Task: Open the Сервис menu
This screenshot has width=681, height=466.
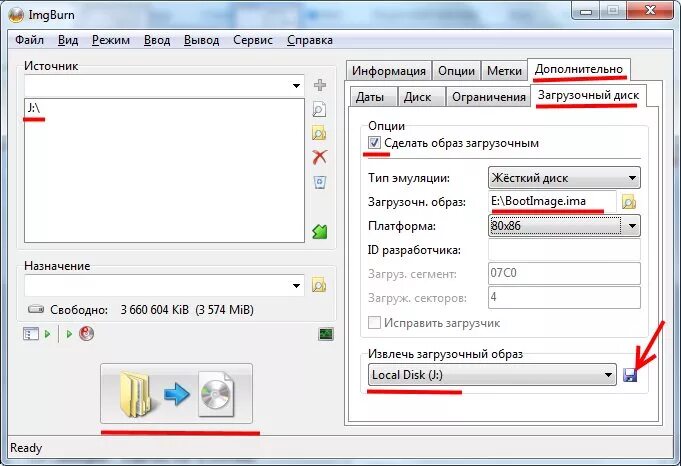Action: (253, 40)
